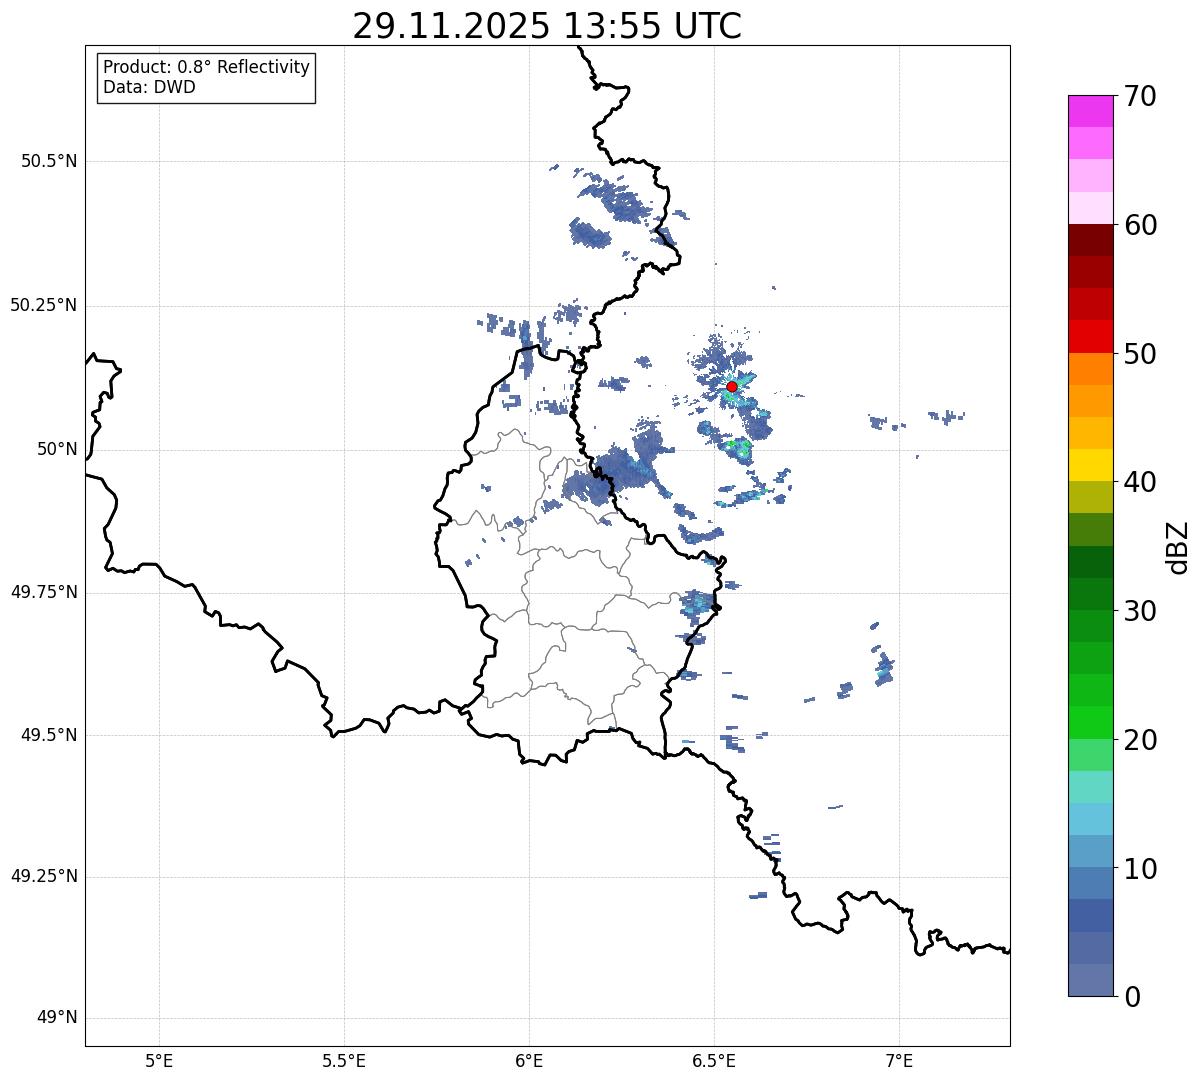
Task: Click the 49.75°N latitude label
Action: pyautogui.click(x=43, y=592)
